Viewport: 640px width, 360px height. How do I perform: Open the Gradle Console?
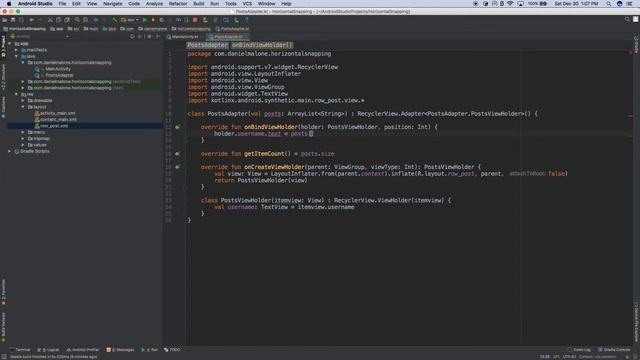point(614,350)
